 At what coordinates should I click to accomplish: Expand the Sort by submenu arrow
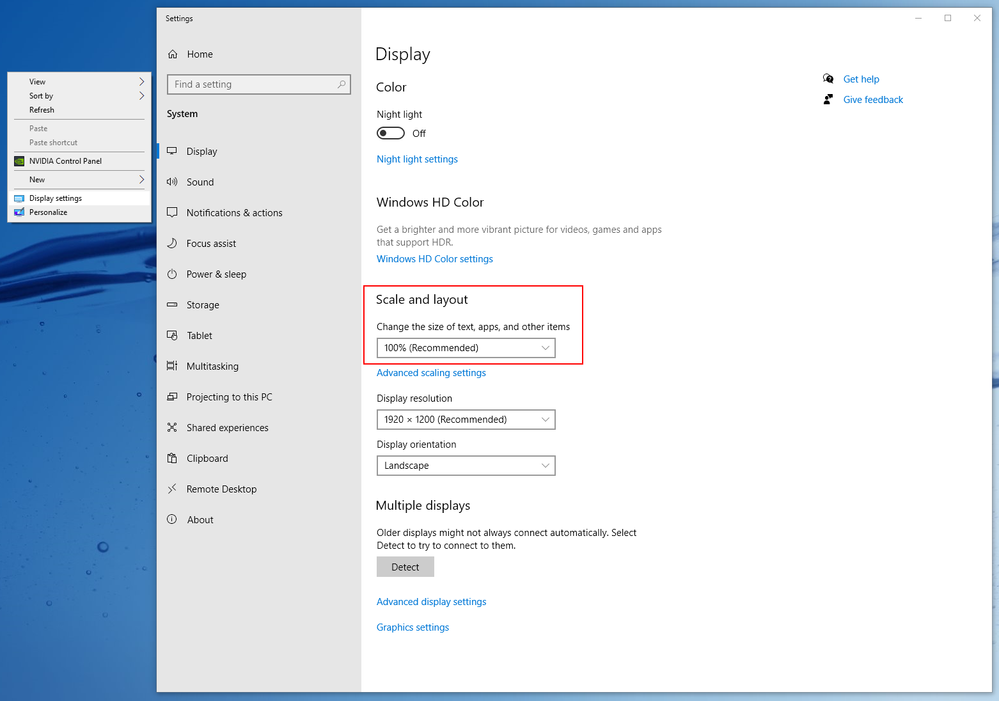coord(141,96)
